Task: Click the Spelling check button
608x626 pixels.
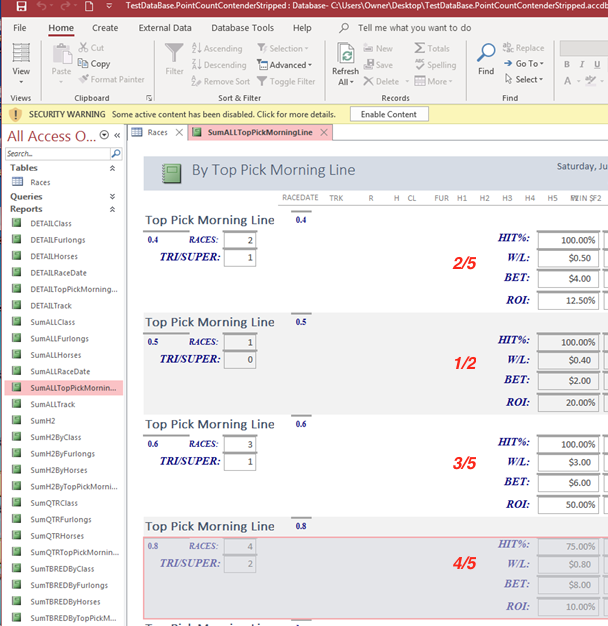Action: coord(436,65)
